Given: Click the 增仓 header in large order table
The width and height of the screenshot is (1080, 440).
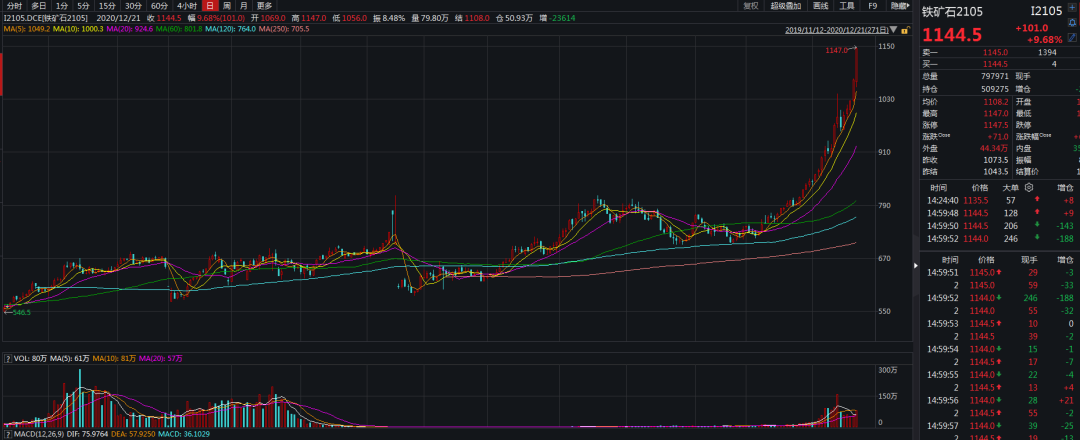Looking at the screenshot, I should point(1066,187).
